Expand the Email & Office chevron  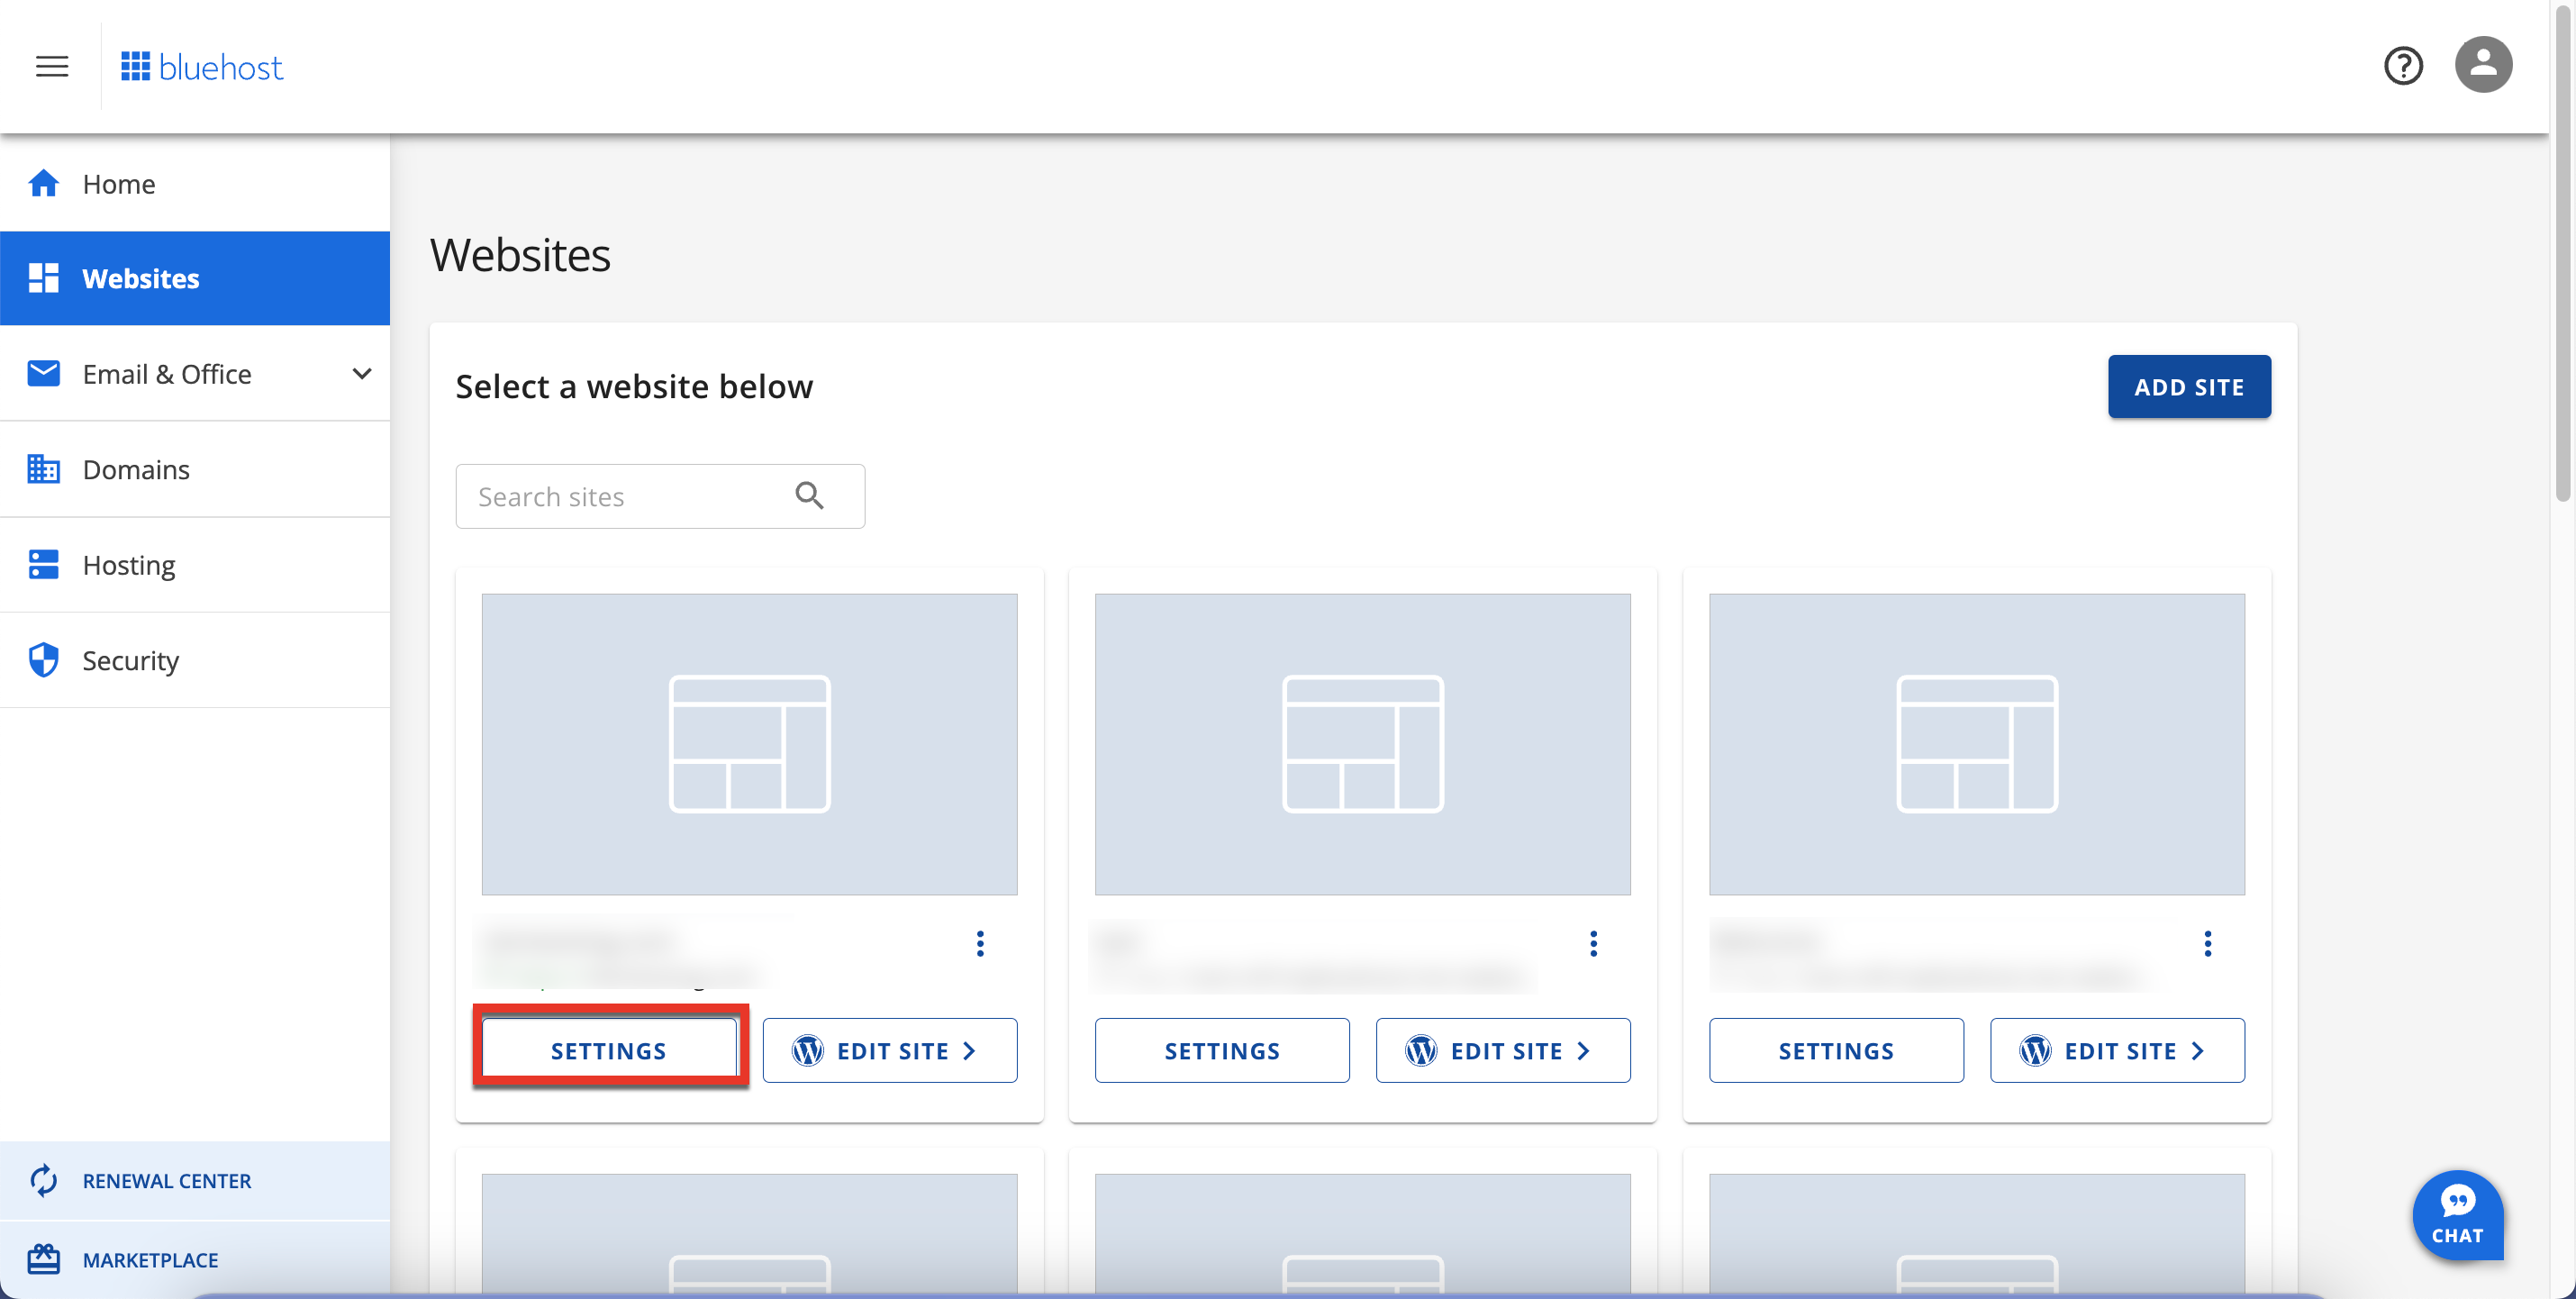tap(362, 374)
